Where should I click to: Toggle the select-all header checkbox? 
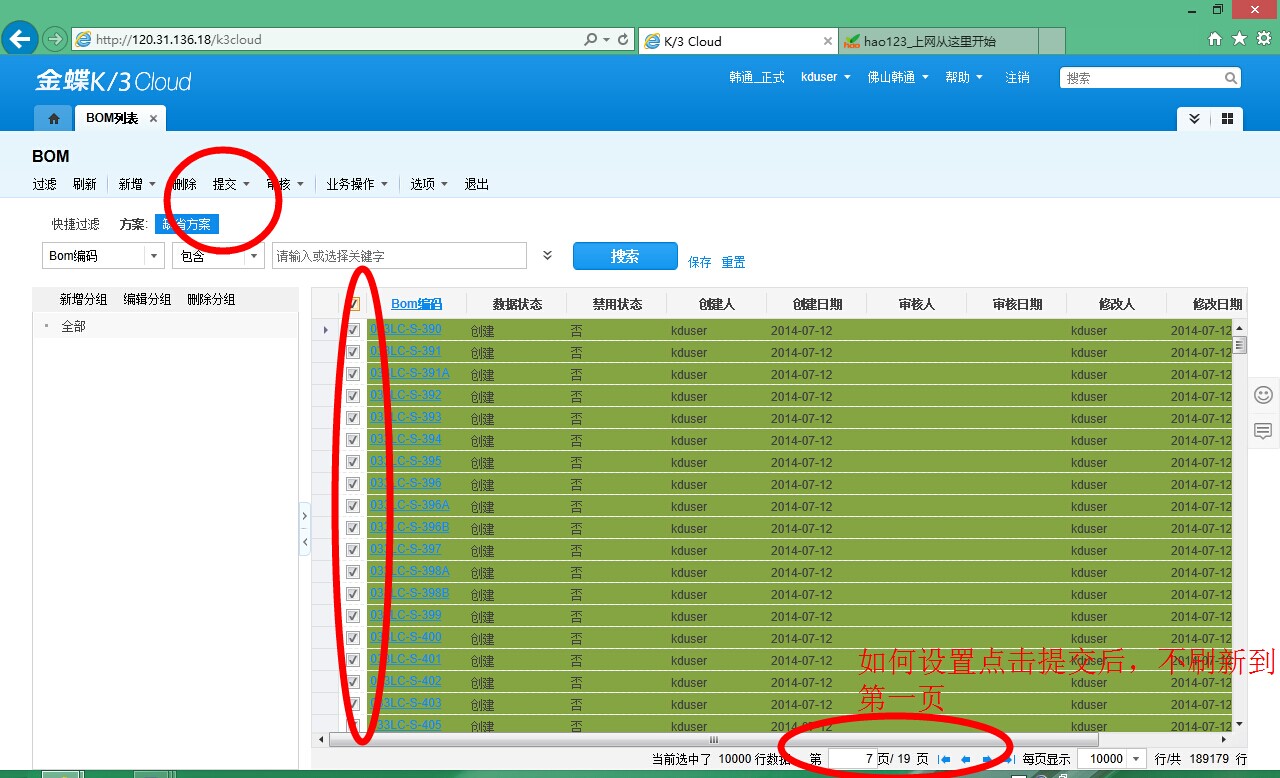[353, 304]
